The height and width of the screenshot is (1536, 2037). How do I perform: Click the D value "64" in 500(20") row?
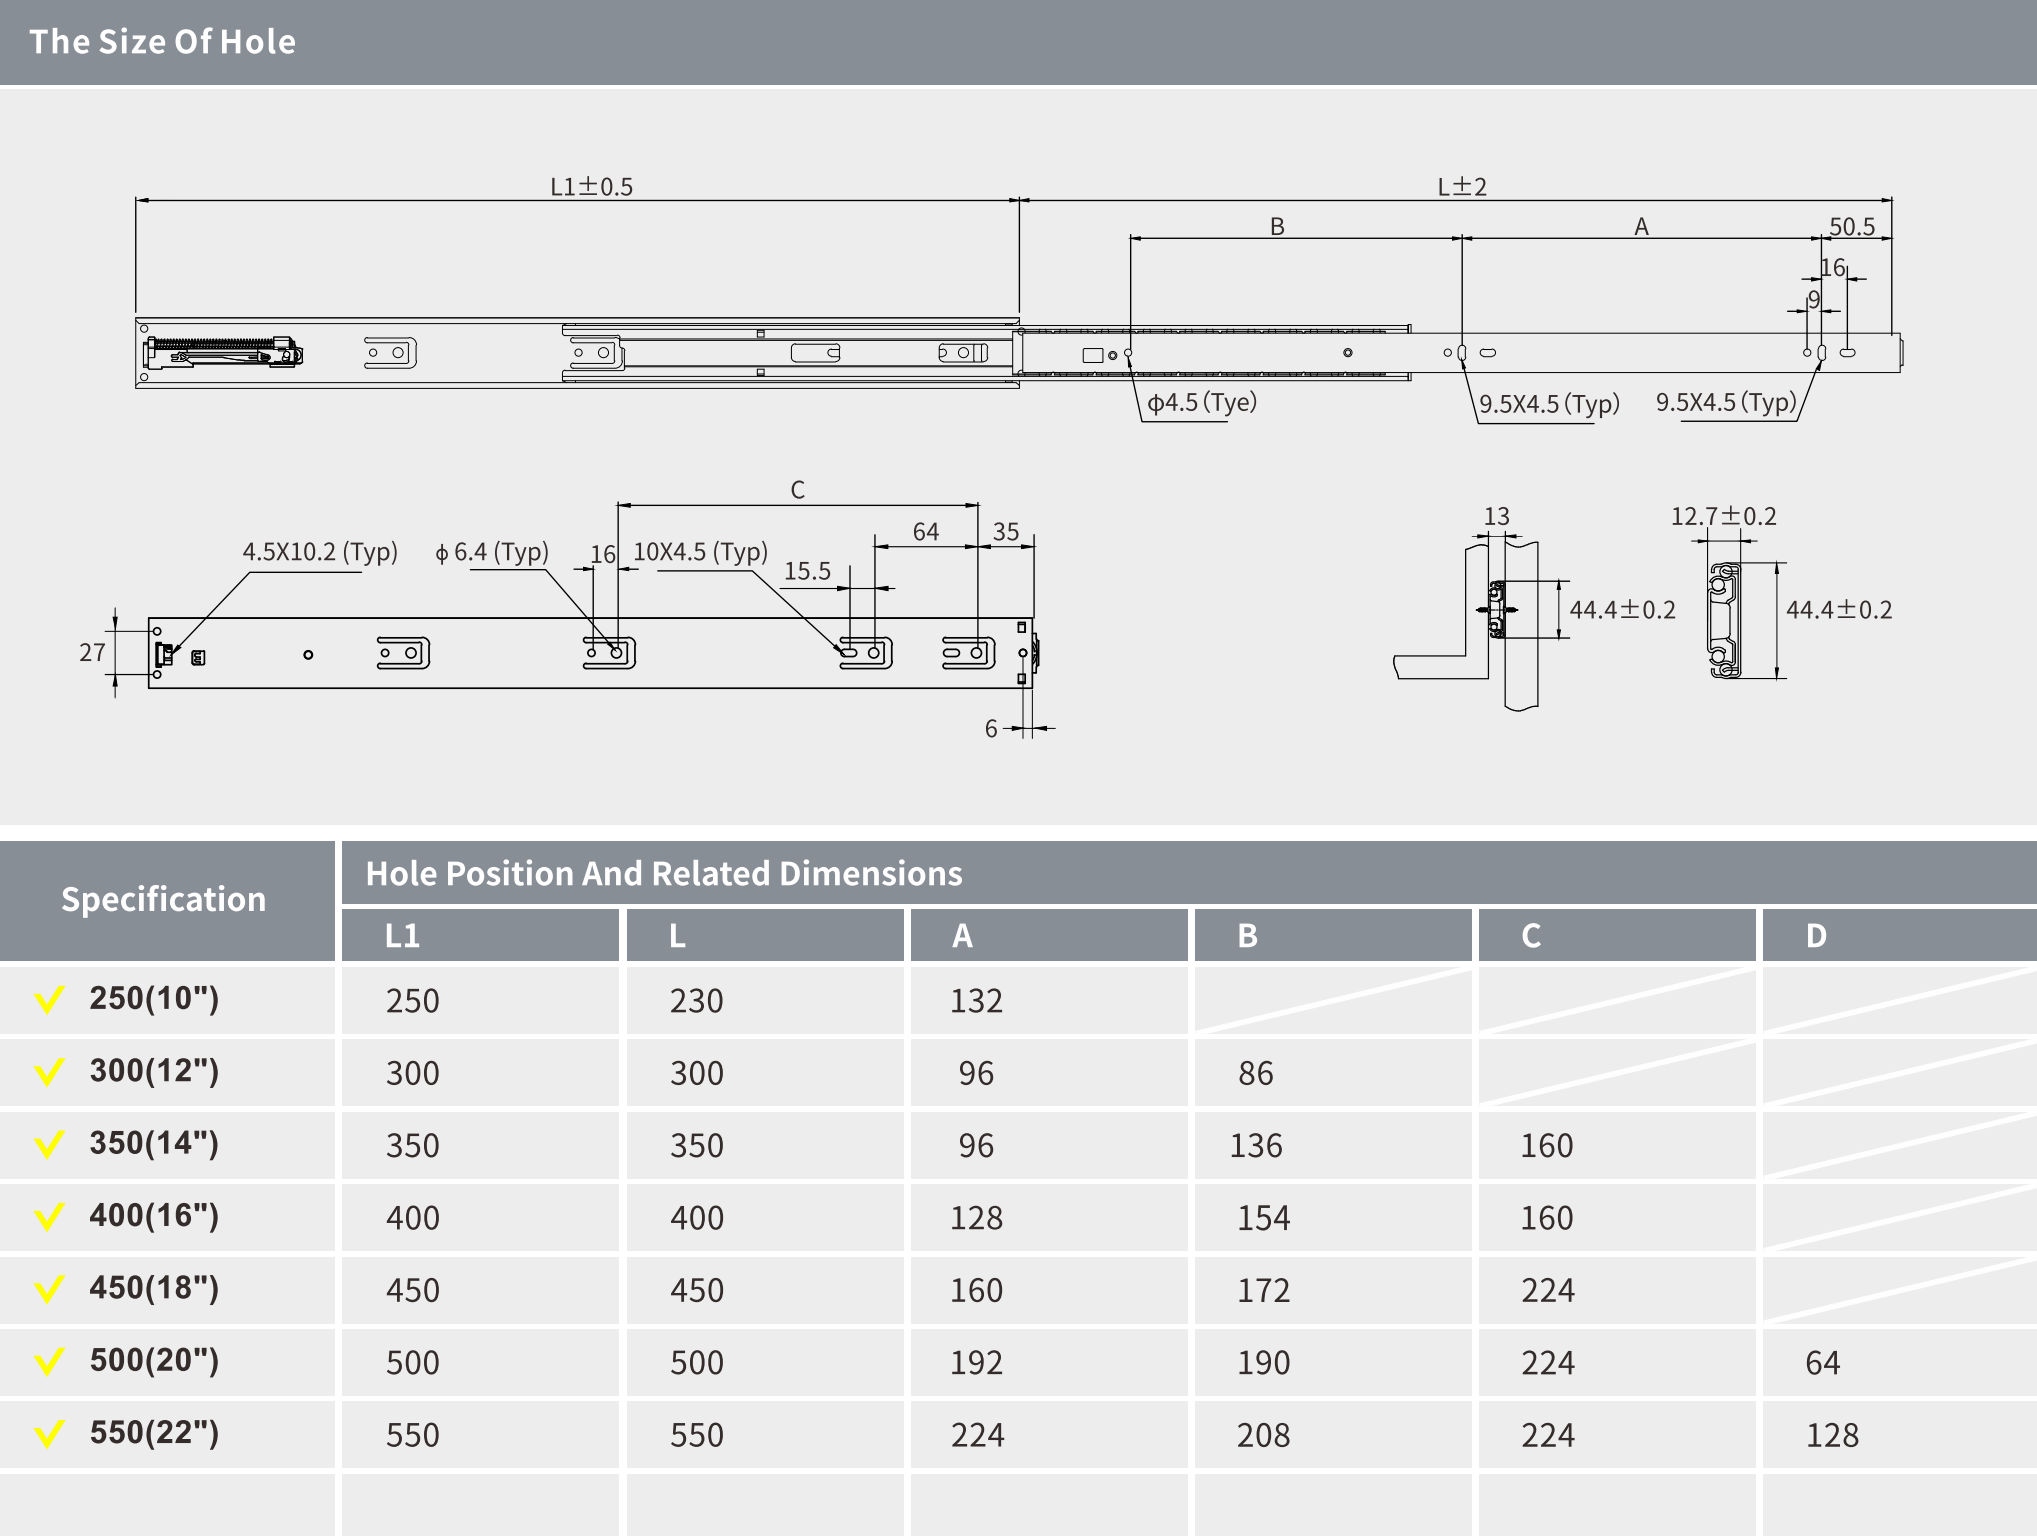[x=1823, y=1363]
